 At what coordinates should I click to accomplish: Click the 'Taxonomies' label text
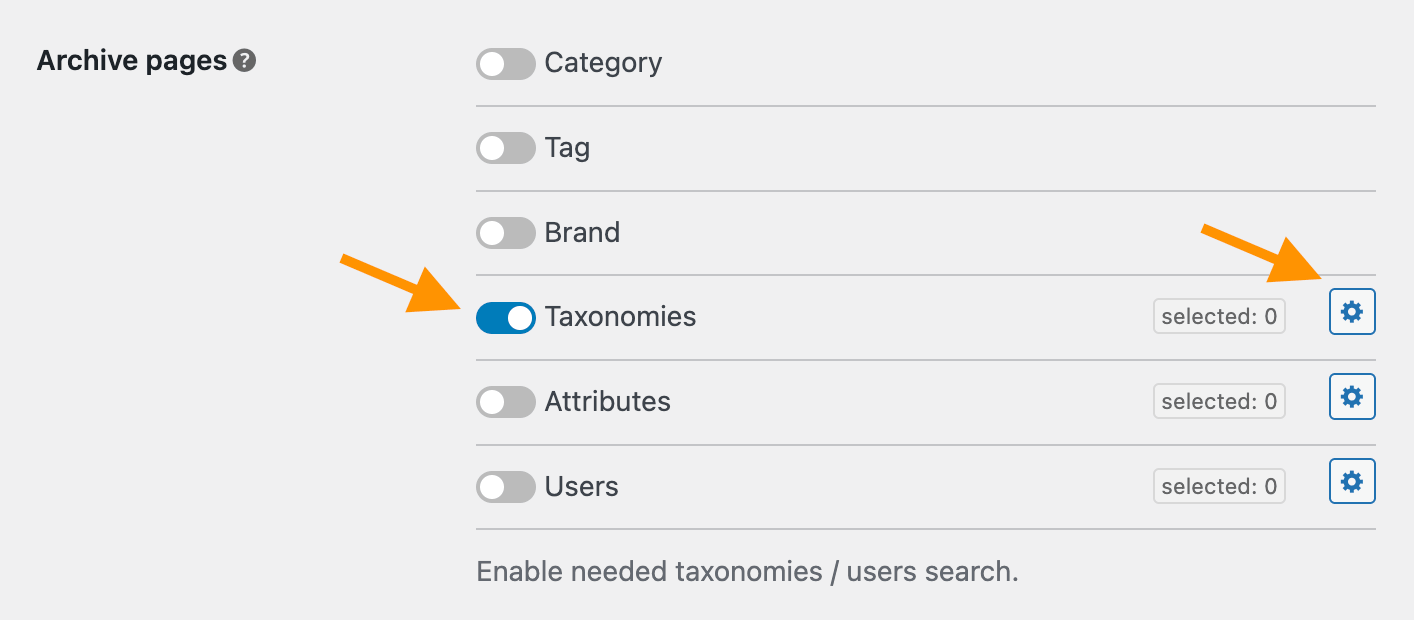click(620, 317)
